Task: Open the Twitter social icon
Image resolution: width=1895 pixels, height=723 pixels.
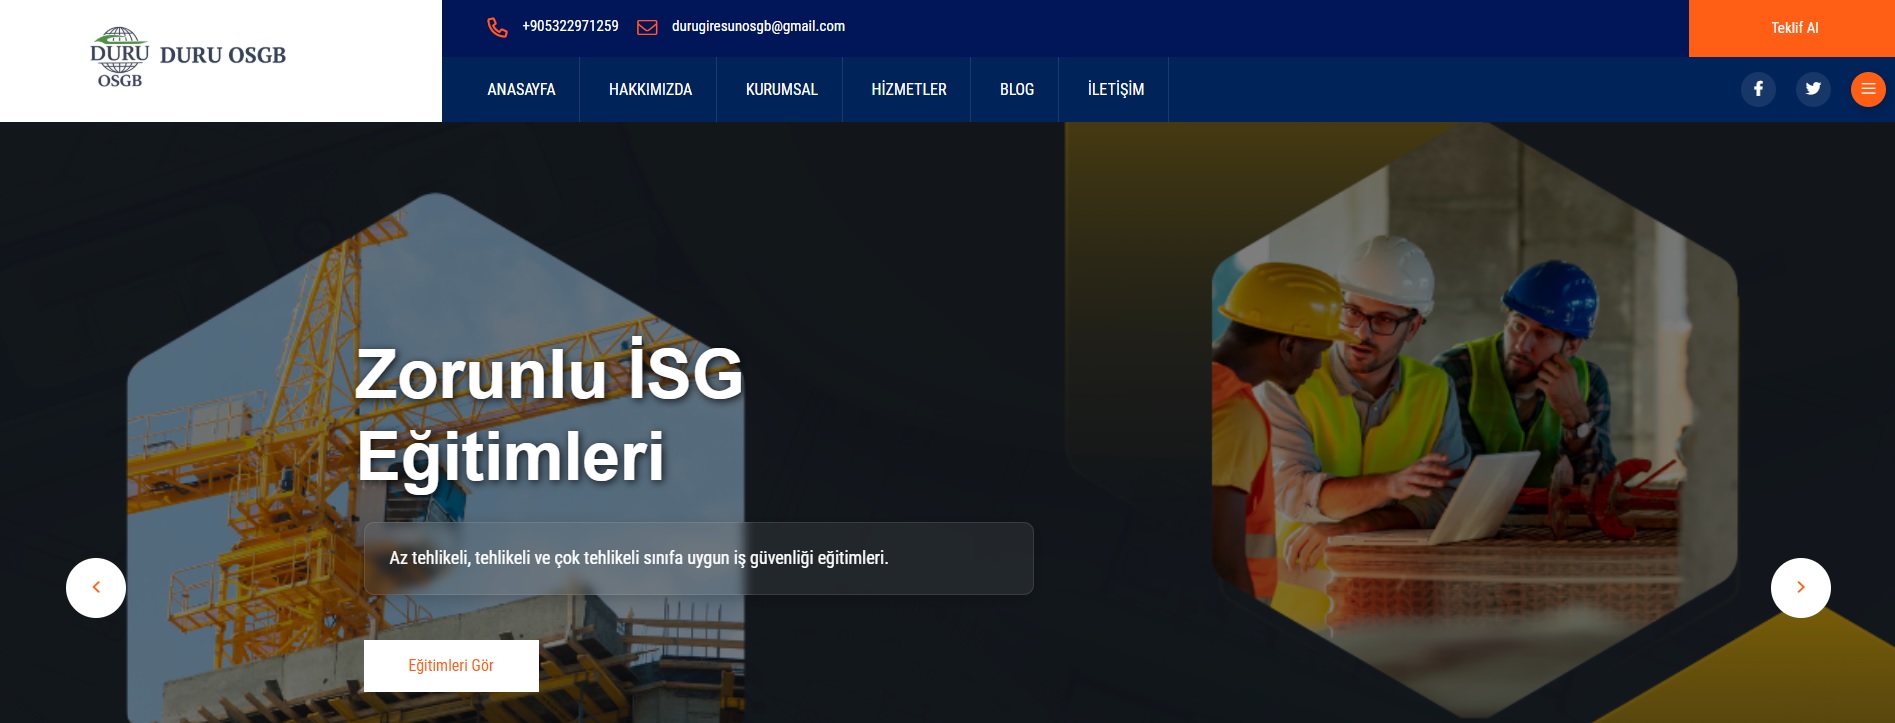Action: click(x=1813, y=89)
